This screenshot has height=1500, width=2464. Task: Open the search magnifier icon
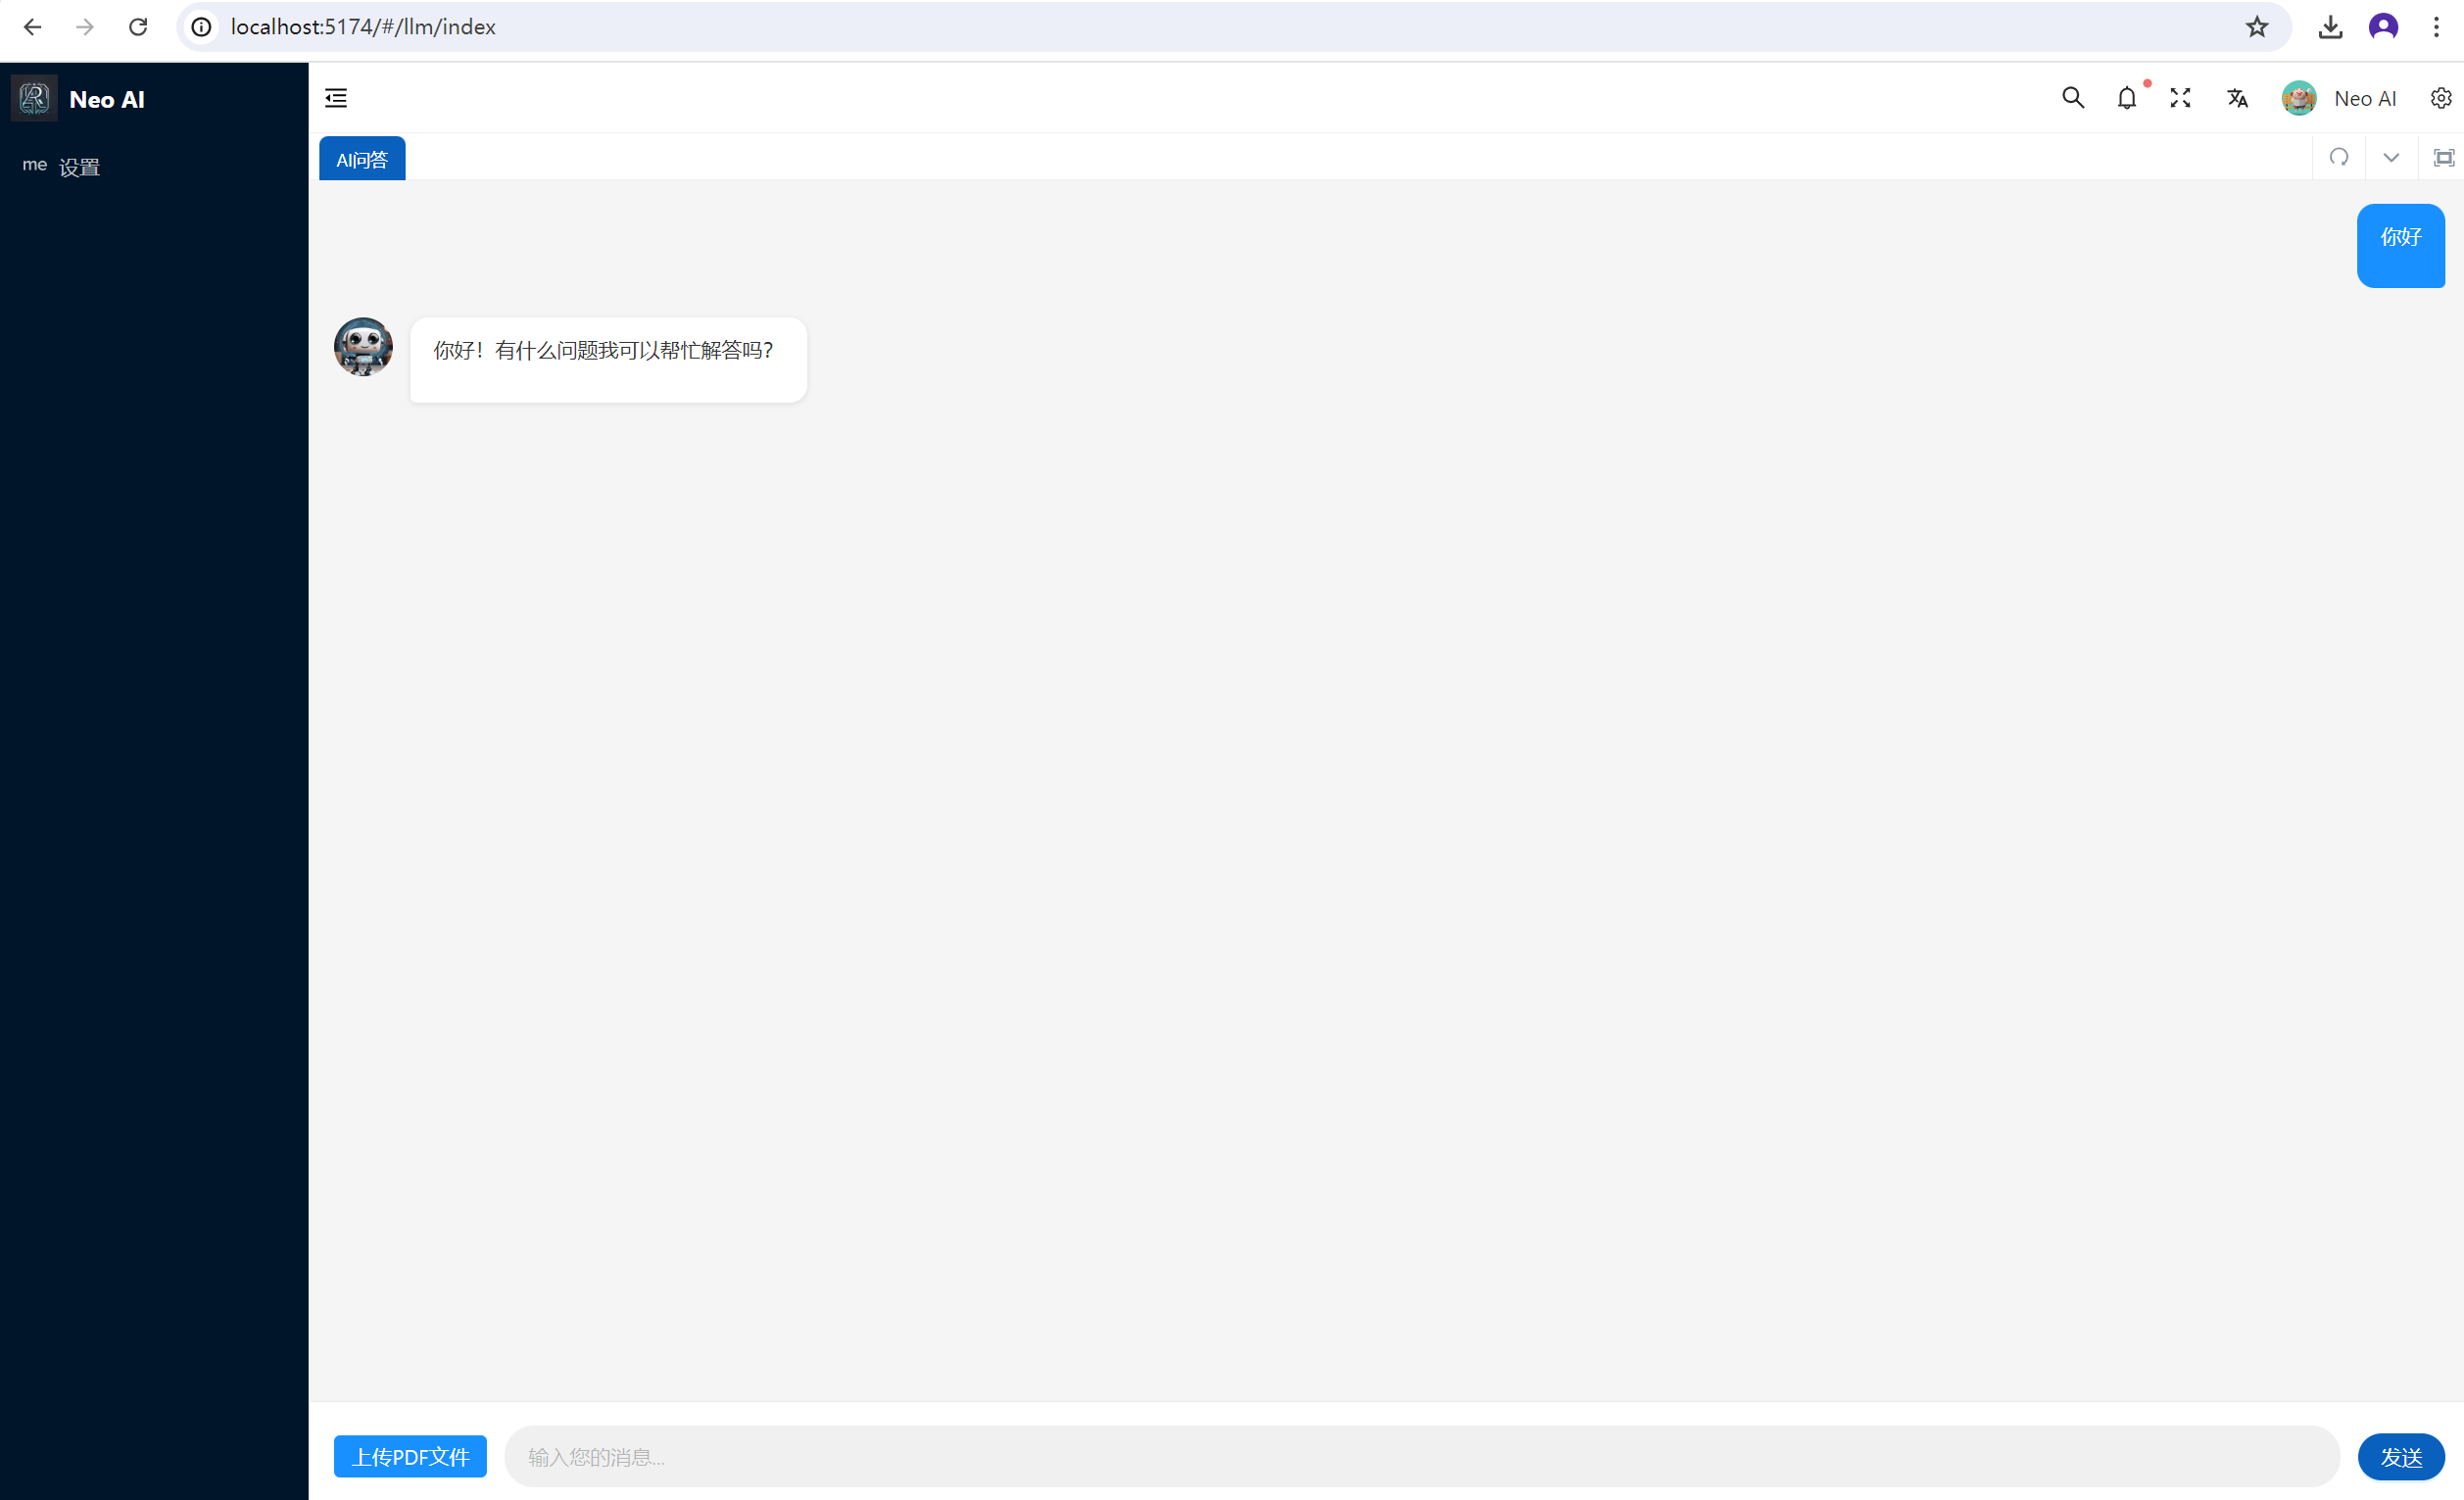tap(2072, 98)
